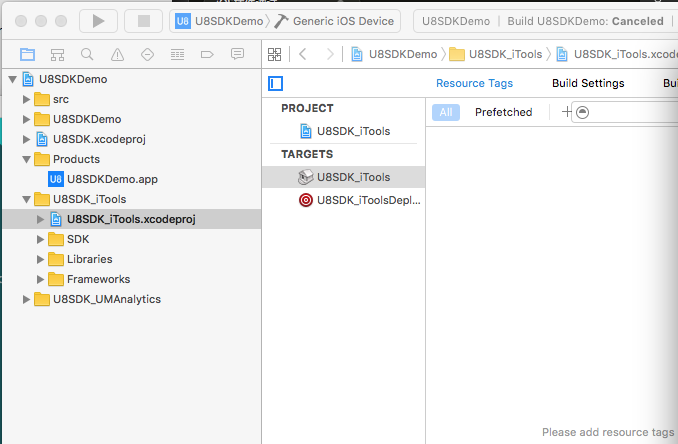Select the Libraries folder row
This screenshot has height=444, width=678.
(131, 259)
